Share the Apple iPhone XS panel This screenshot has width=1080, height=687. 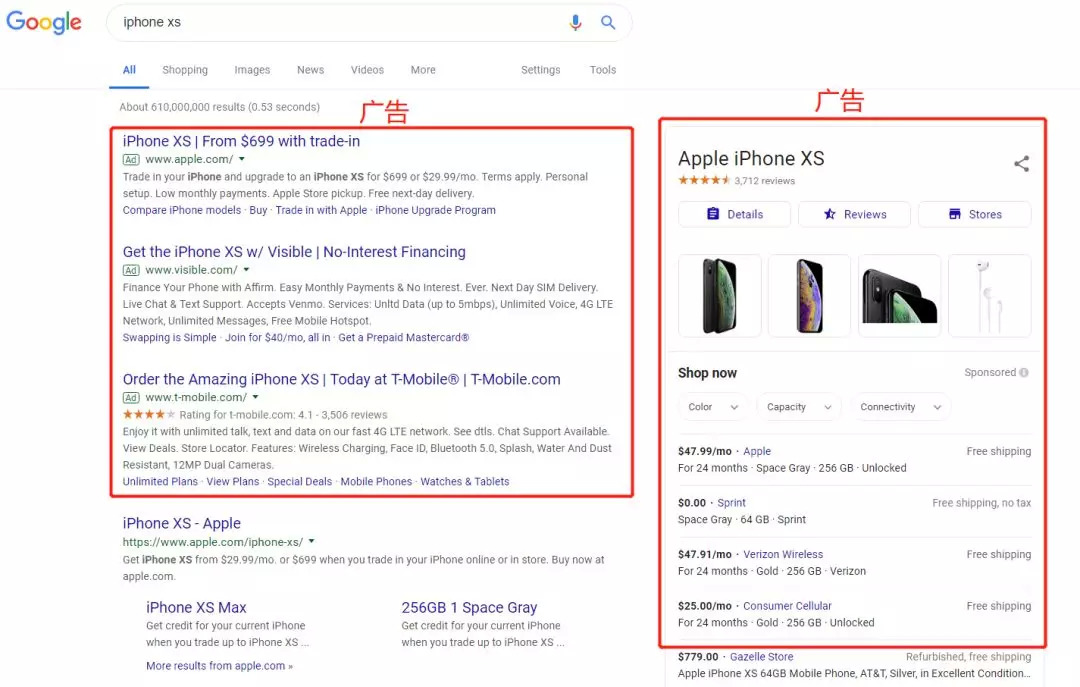coord(1021,164)
